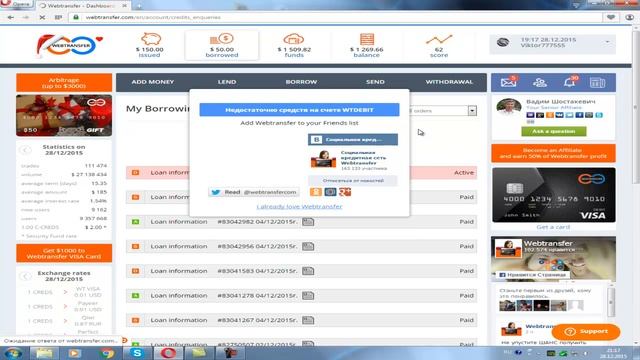The image size is (640, 360).
Task: Click senior affiliate profile photo
Action: (x=509, y=107)
